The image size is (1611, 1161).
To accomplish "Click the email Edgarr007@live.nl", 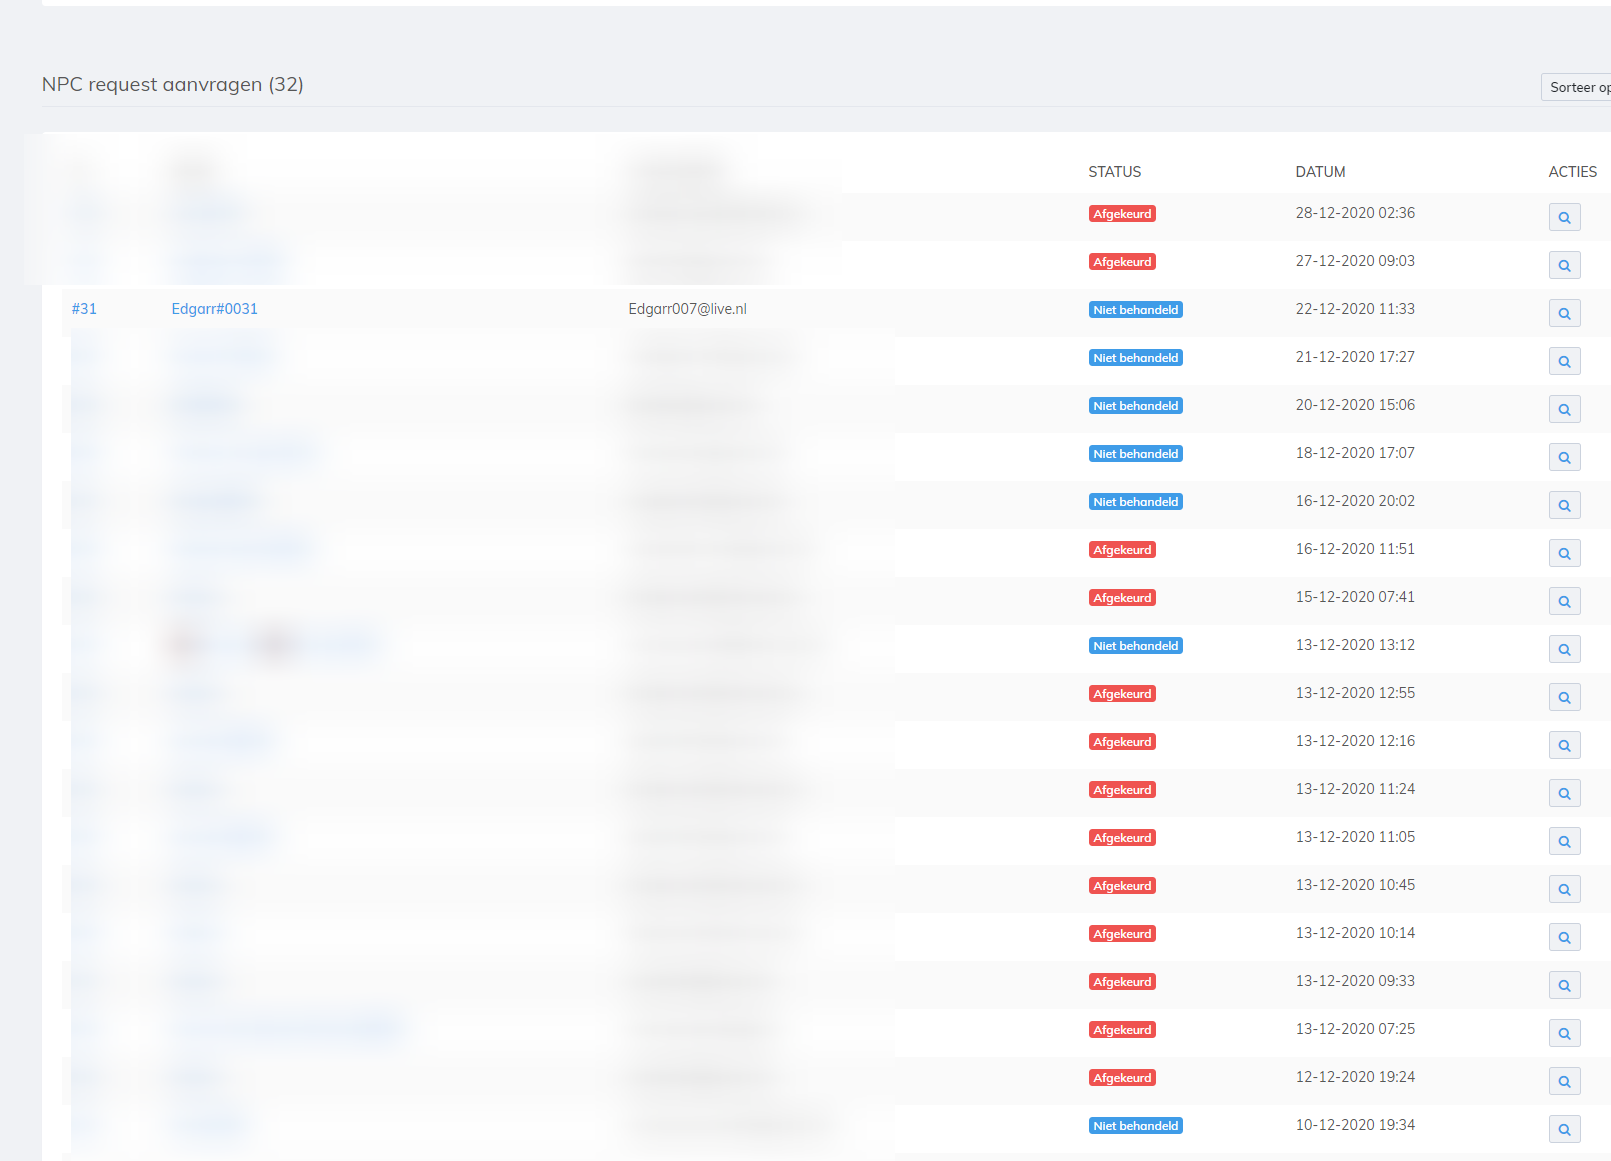I will [x=687, y=309].
